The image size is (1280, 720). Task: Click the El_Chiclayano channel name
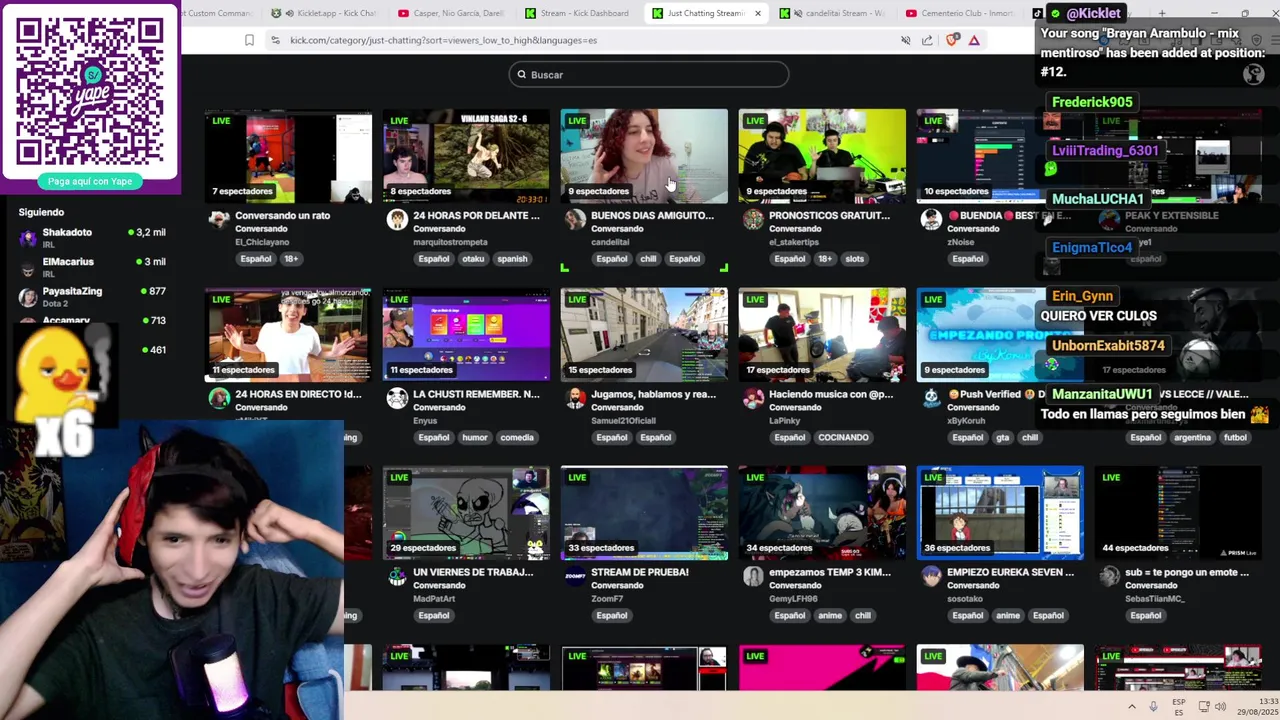[261, 242]
